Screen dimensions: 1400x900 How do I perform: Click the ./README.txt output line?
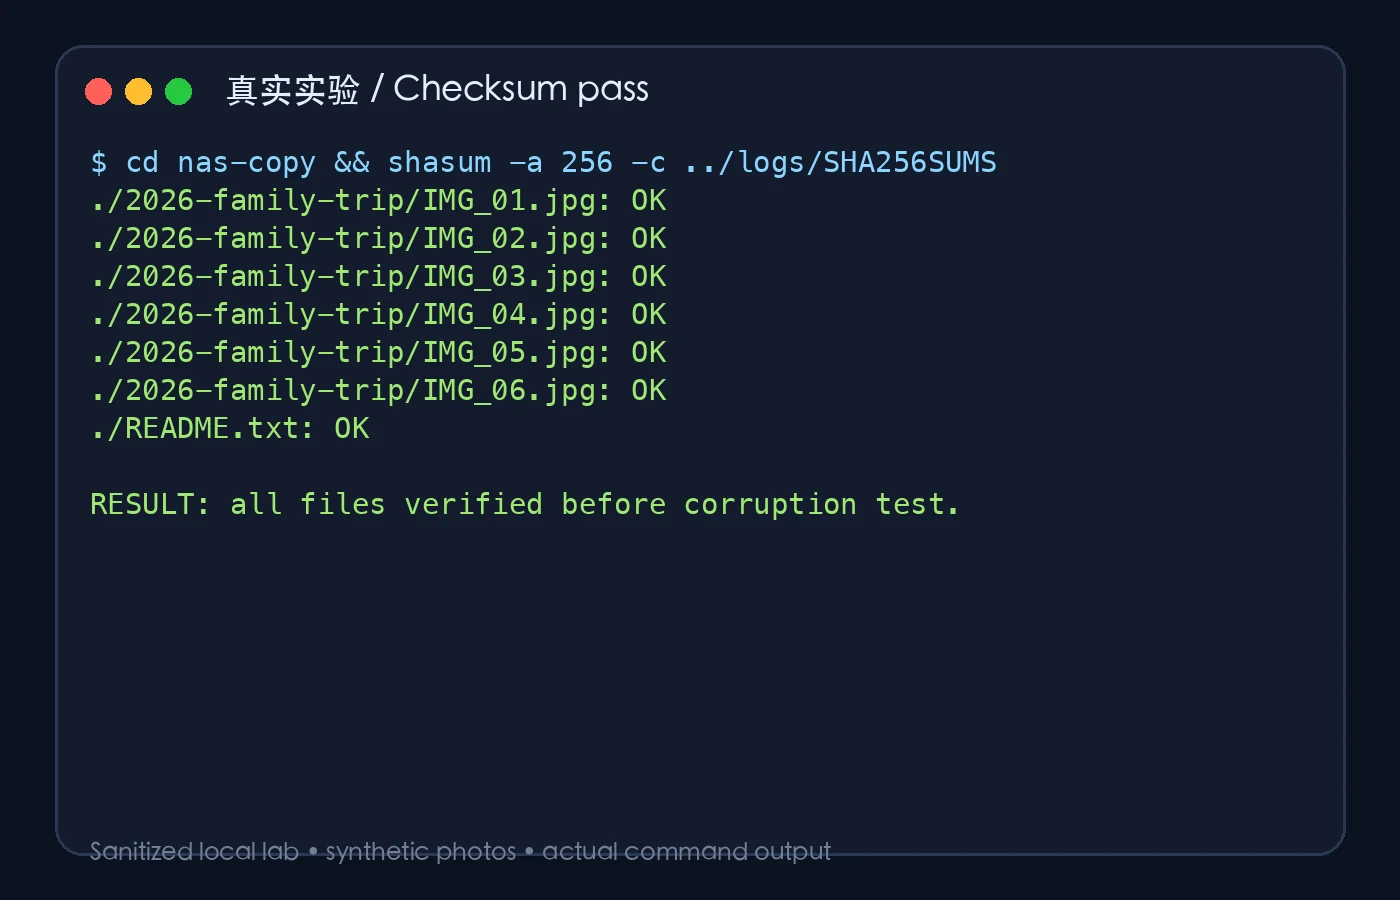point(230,429)
